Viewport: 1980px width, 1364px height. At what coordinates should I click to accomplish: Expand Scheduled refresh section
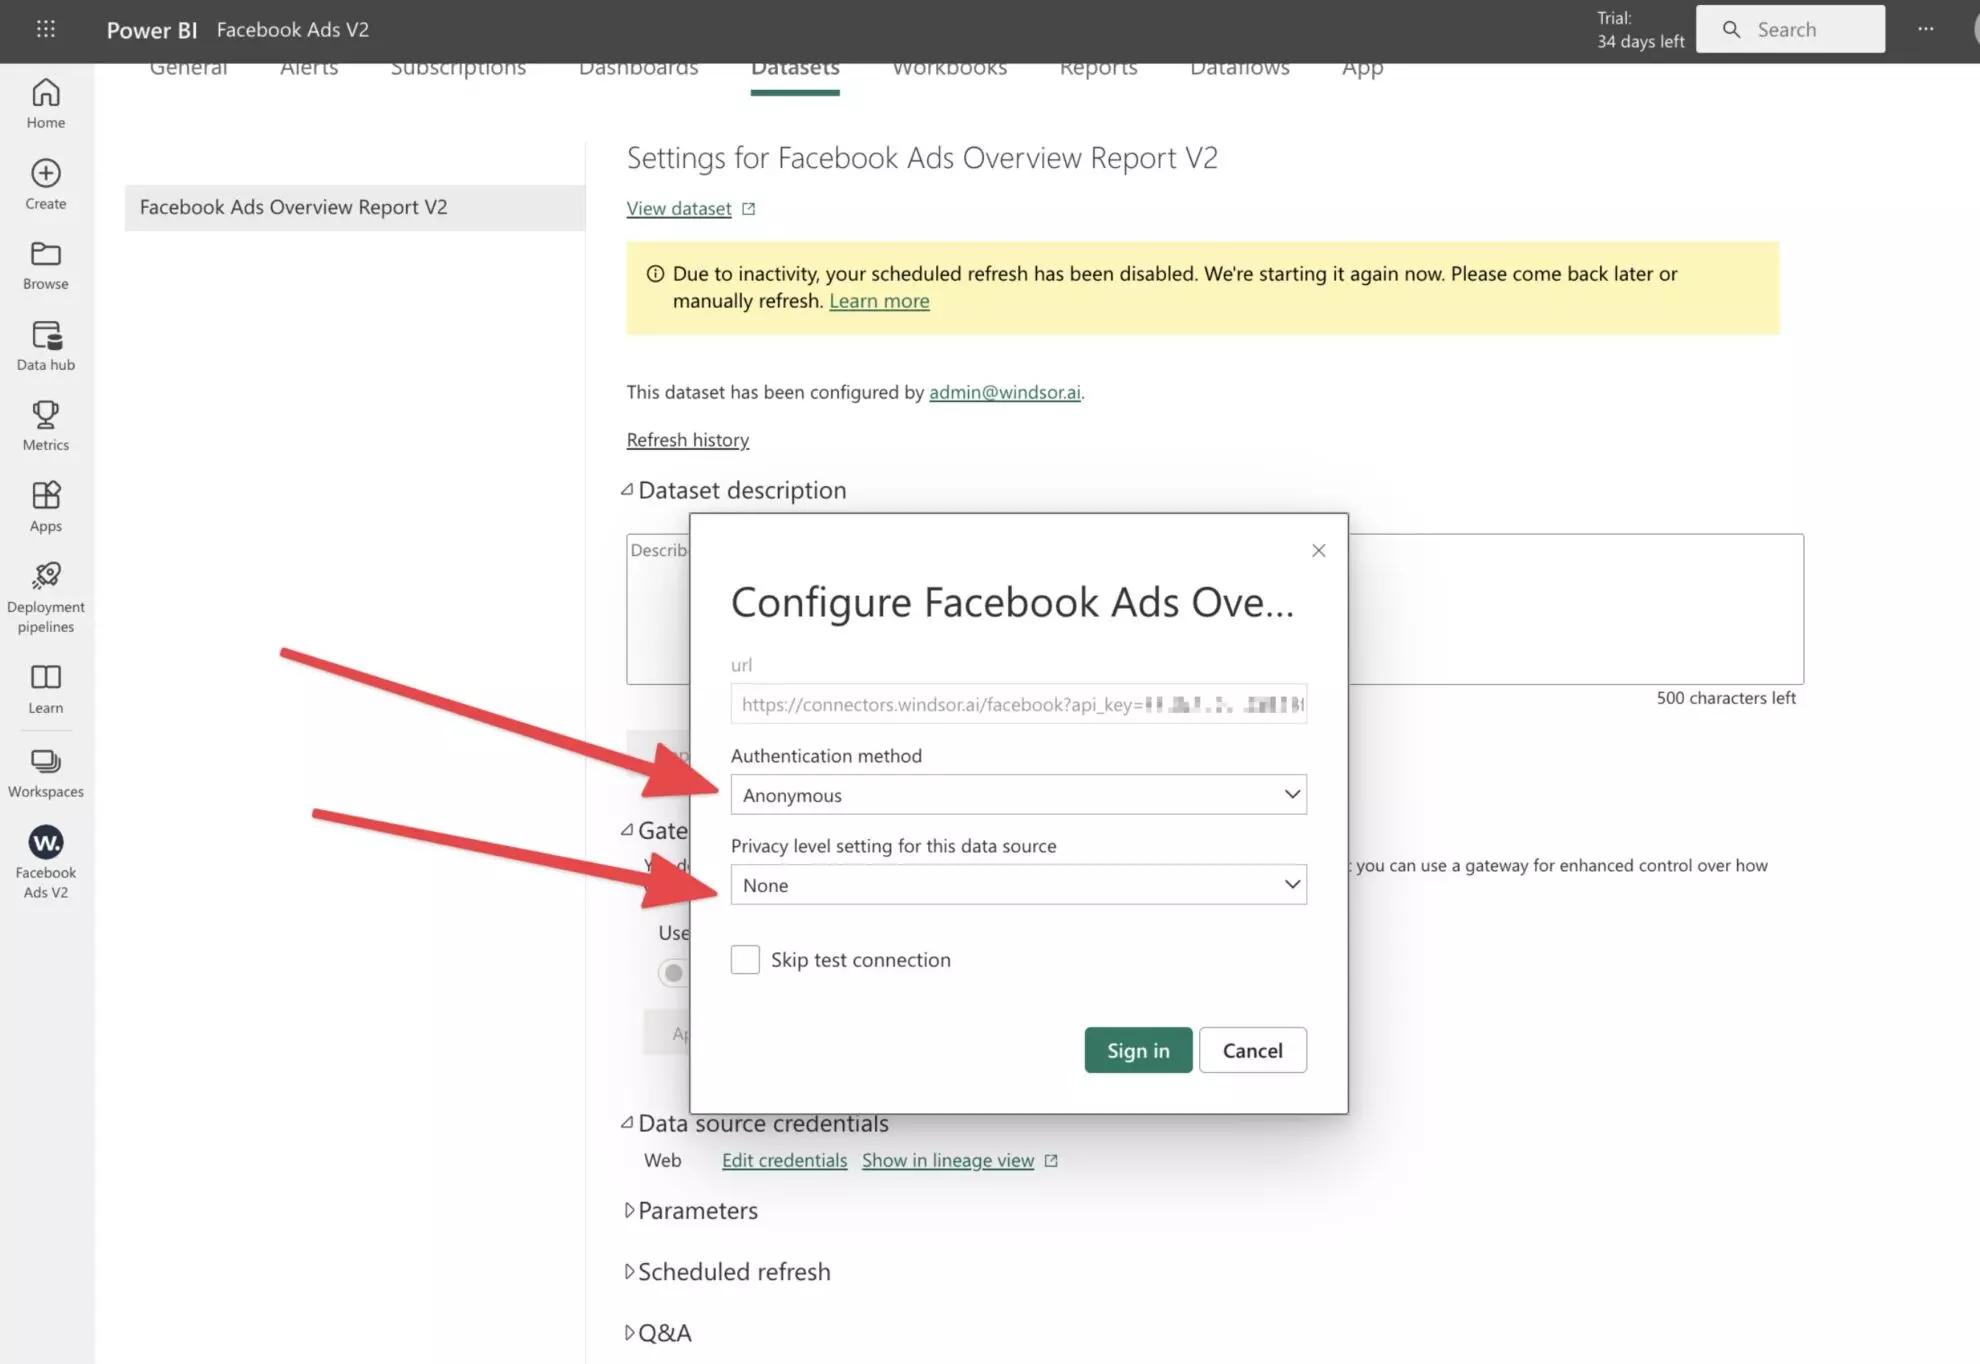coord(629,1272)
